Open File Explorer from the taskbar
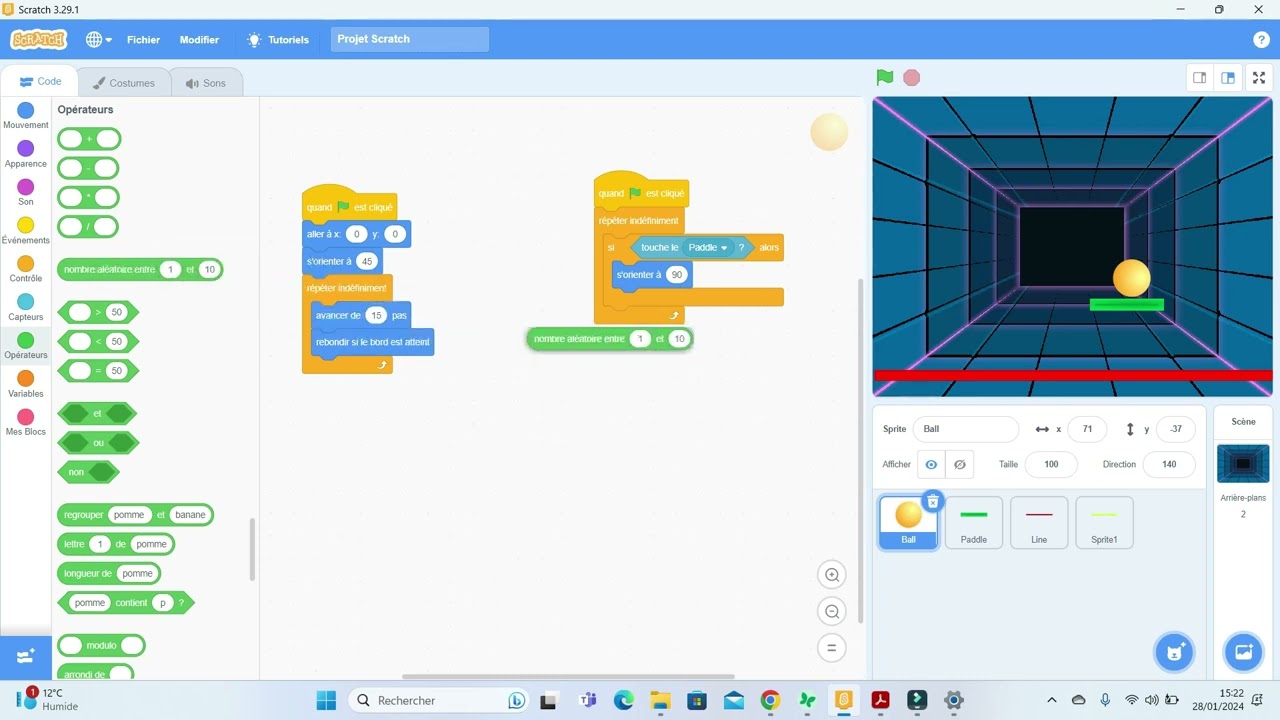The width and height of the screenshot is (1280, 720). pyautogui.click(x=660, y=700)
